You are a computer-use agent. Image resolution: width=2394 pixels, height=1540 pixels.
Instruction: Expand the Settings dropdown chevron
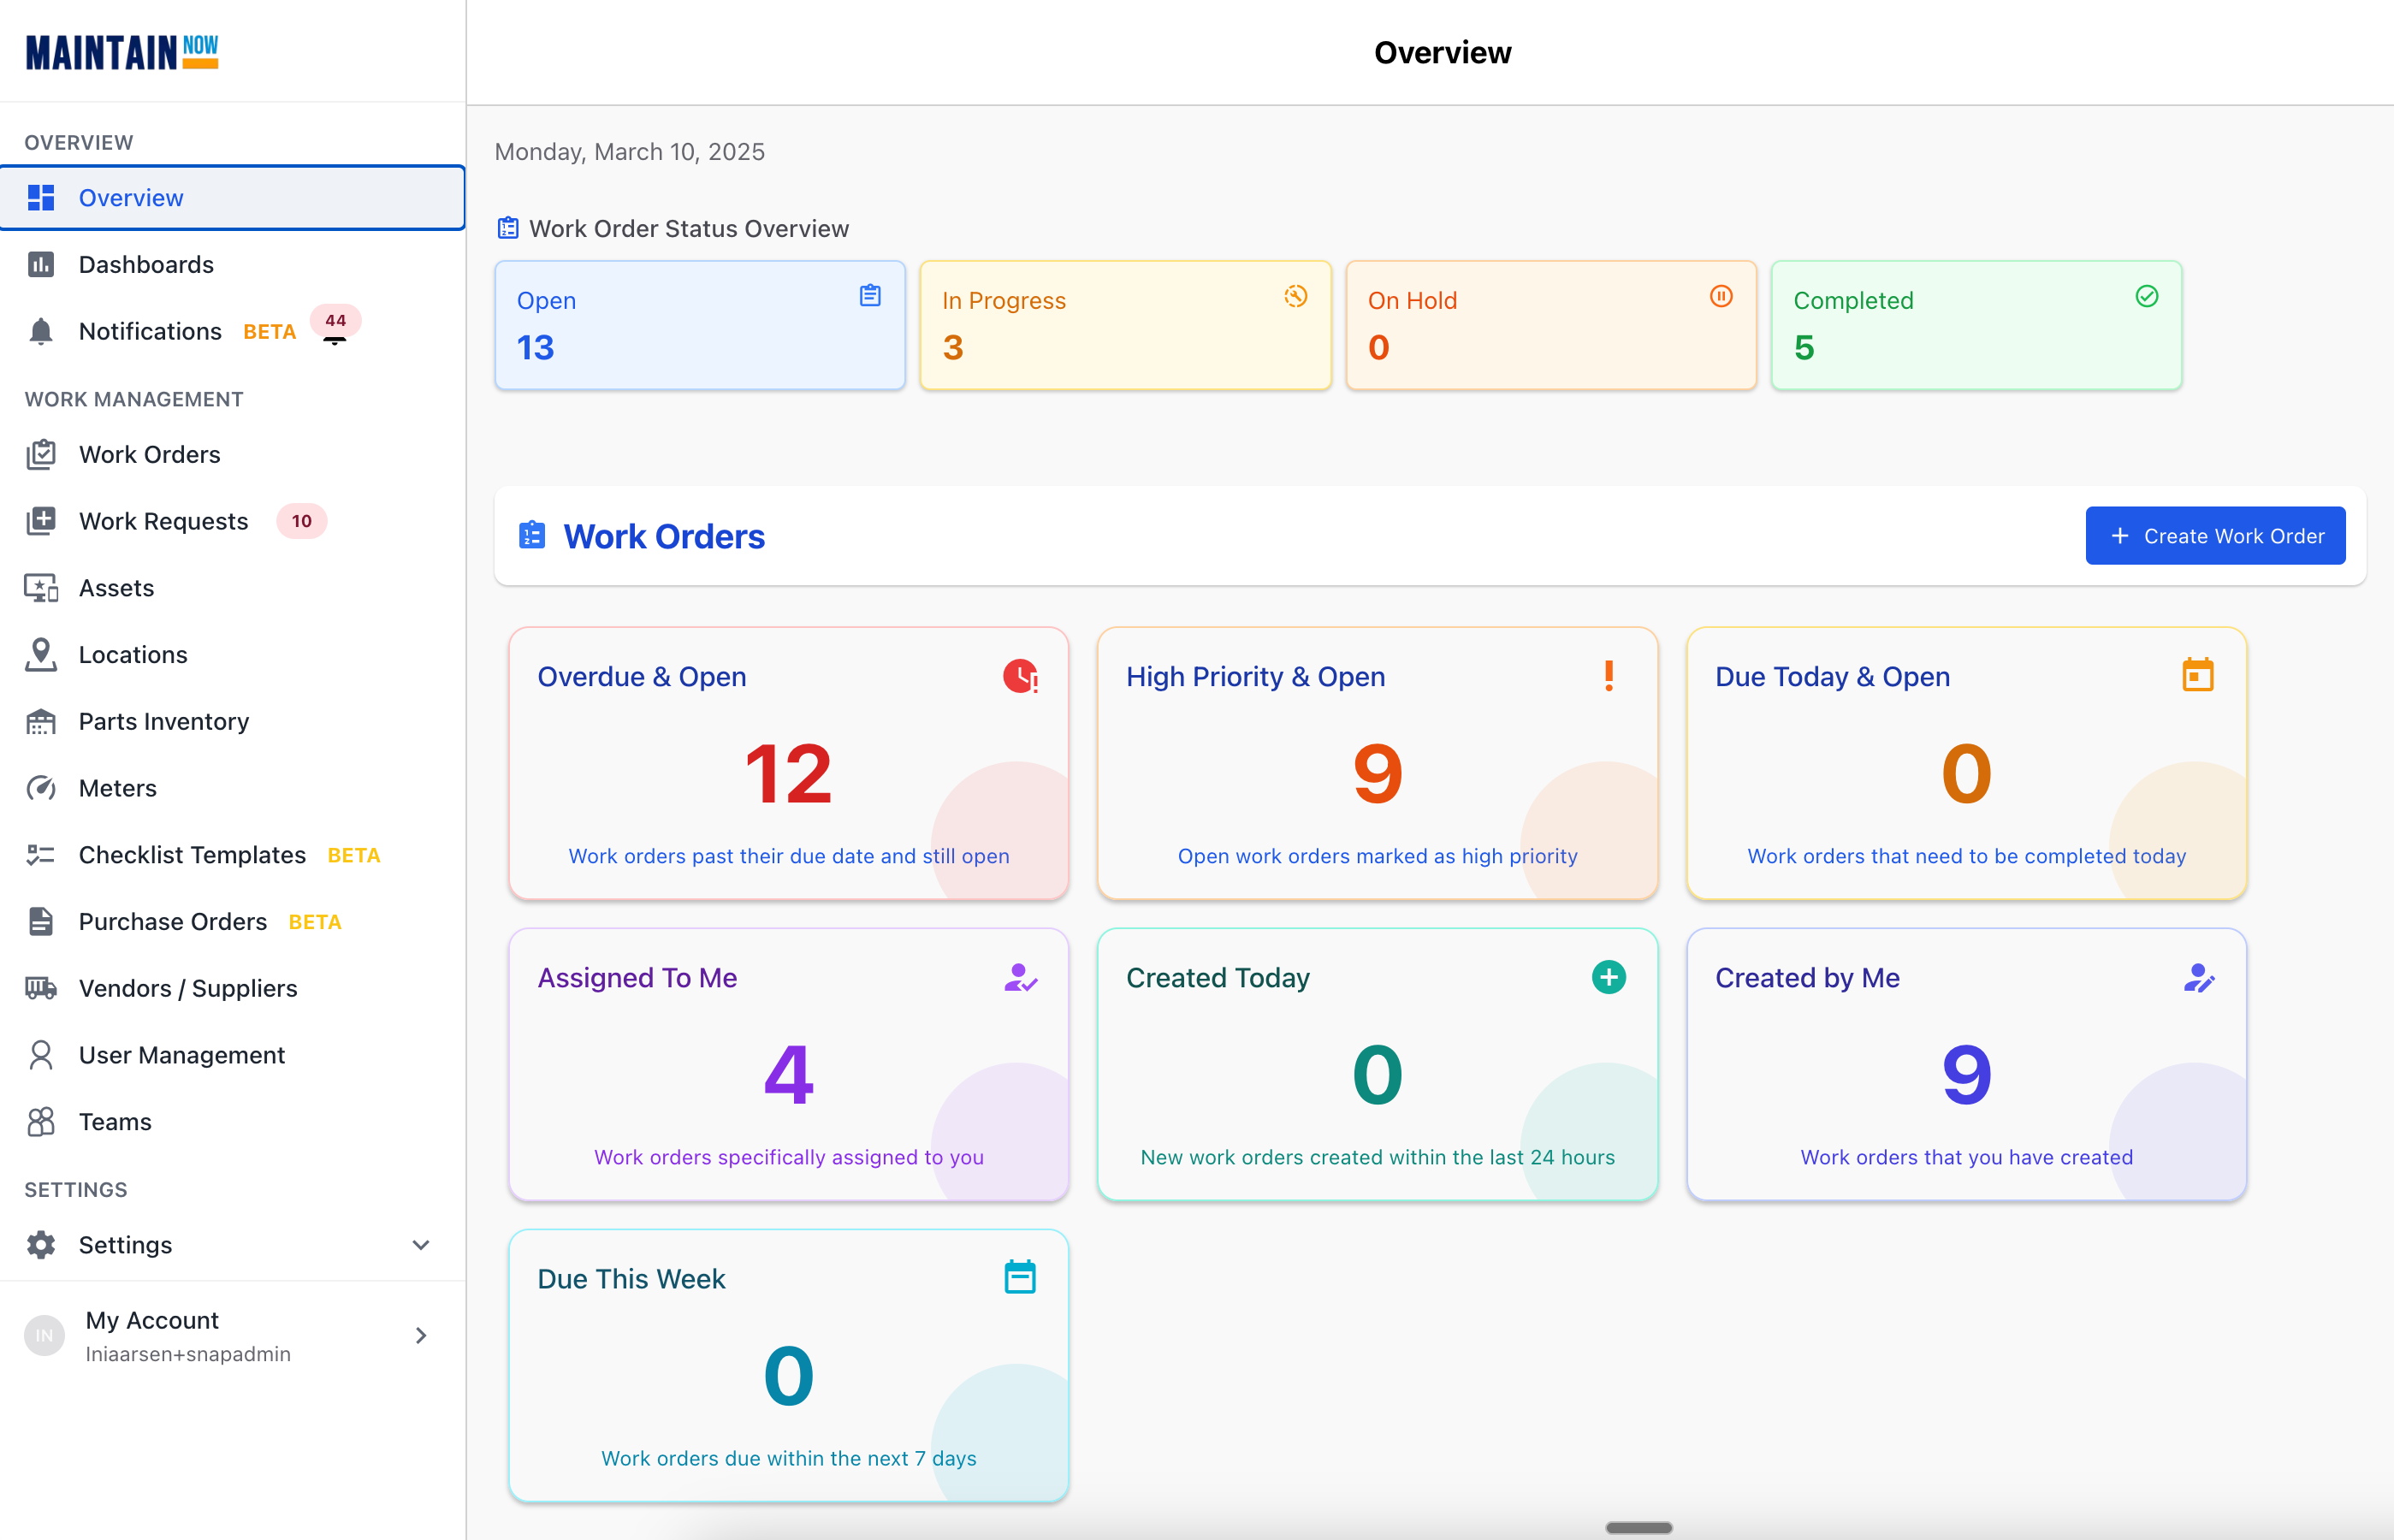[421, 1245]
